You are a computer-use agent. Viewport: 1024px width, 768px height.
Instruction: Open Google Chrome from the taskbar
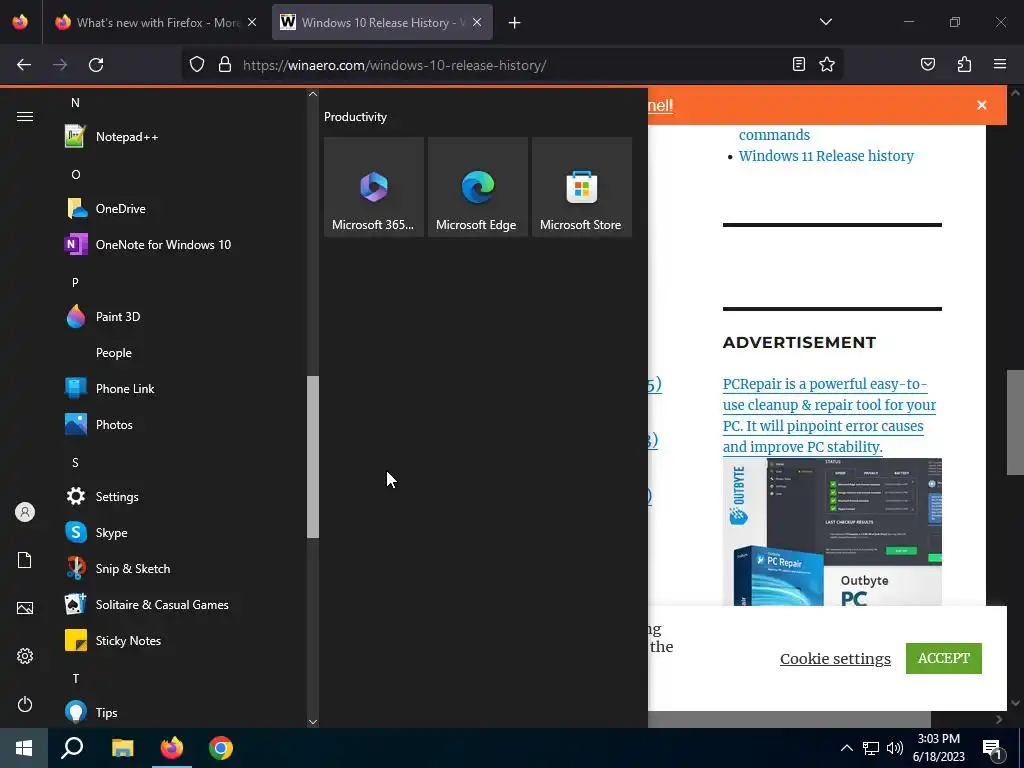tap(221, 748)
